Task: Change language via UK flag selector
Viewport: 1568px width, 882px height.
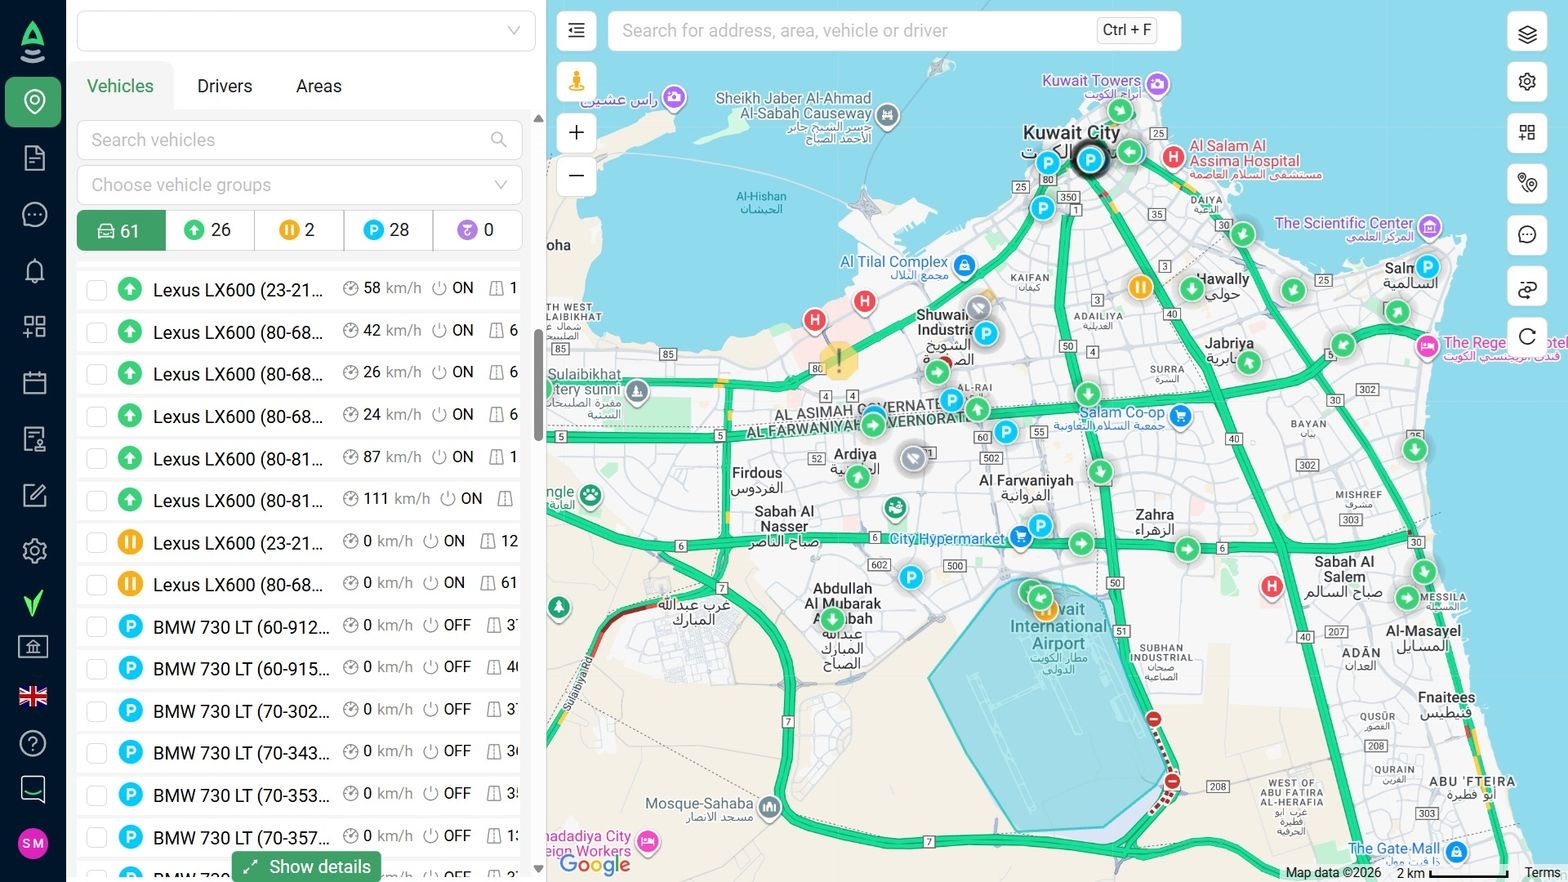Action: pyautogui.click(x=34, y=696)
